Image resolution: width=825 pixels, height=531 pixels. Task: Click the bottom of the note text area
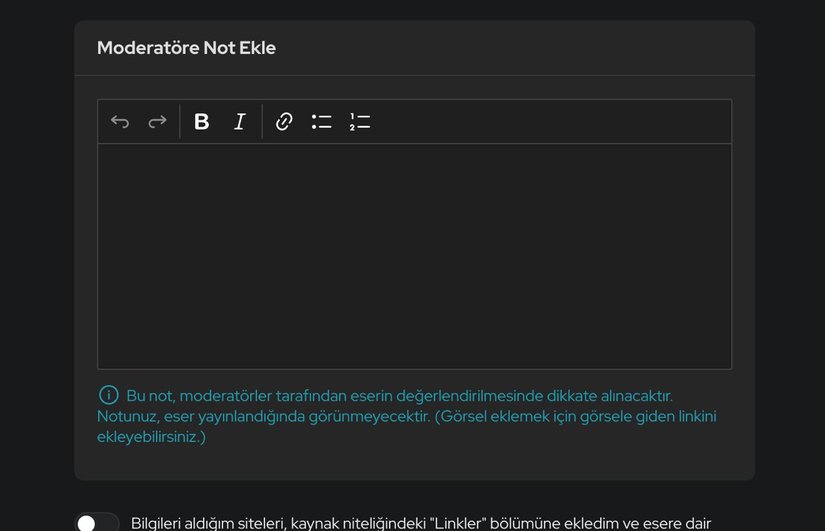[414, 355]
